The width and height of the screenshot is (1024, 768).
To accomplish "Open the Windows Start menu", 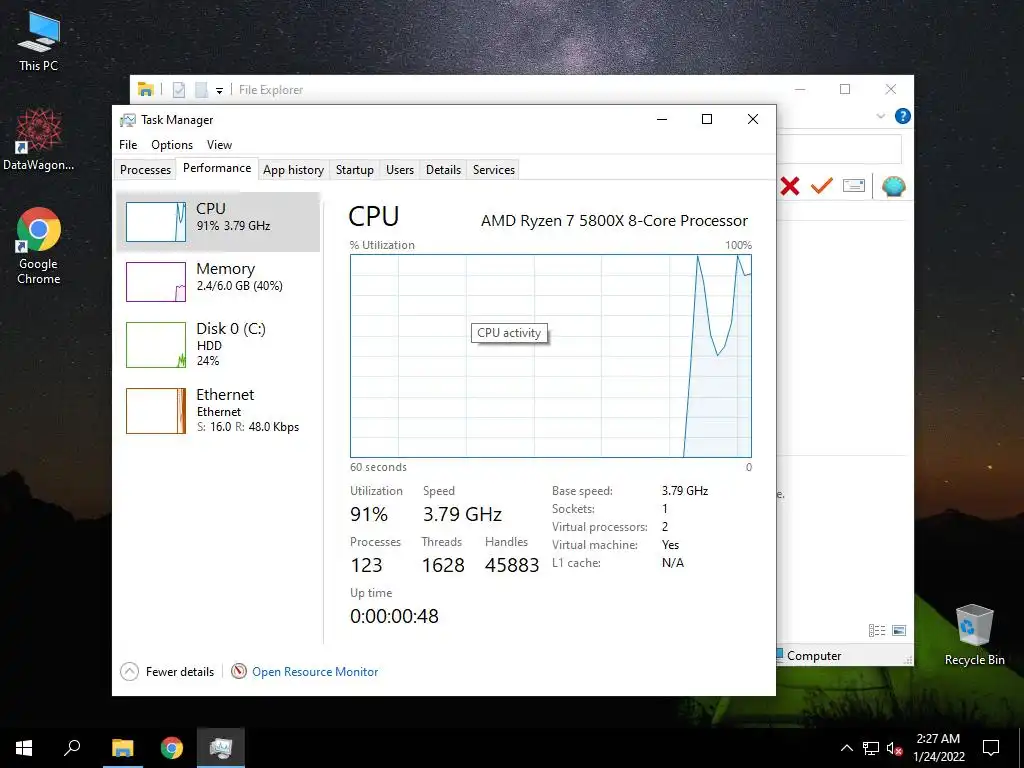I will [24, 748].
